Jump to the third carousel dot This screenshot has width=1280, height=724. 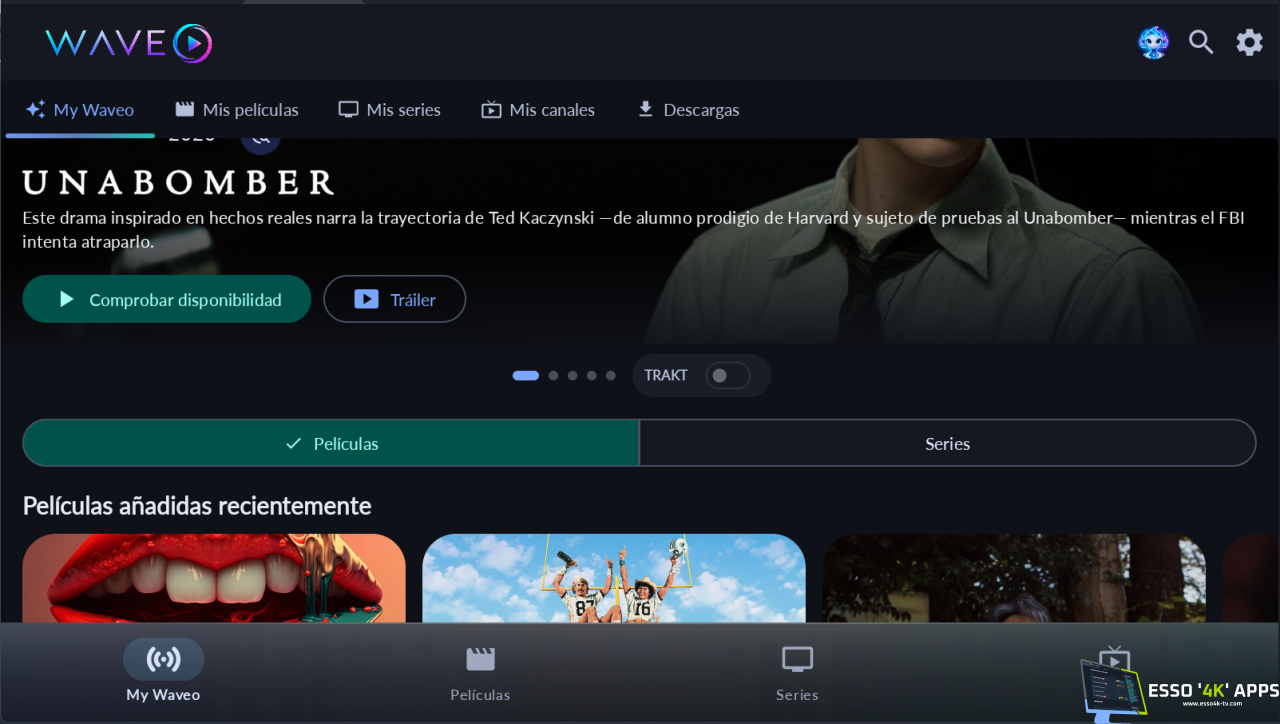(572, 376)
